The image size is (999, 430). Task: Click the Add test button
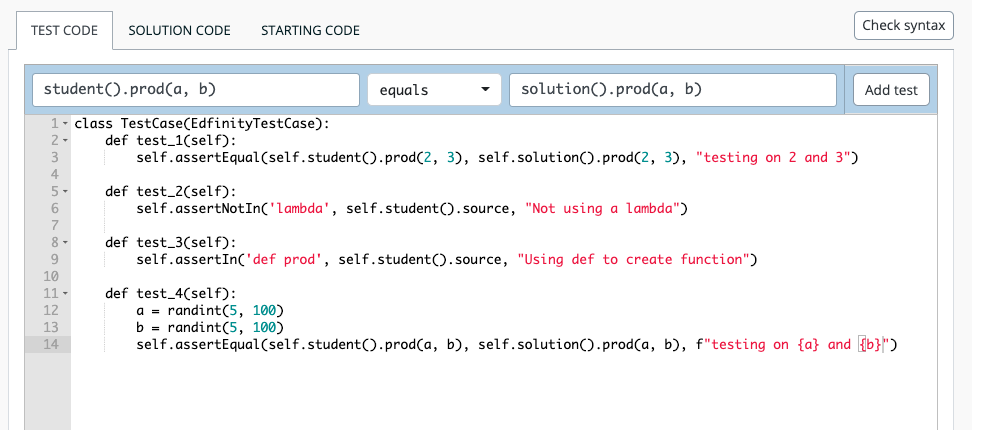point(890,90)
